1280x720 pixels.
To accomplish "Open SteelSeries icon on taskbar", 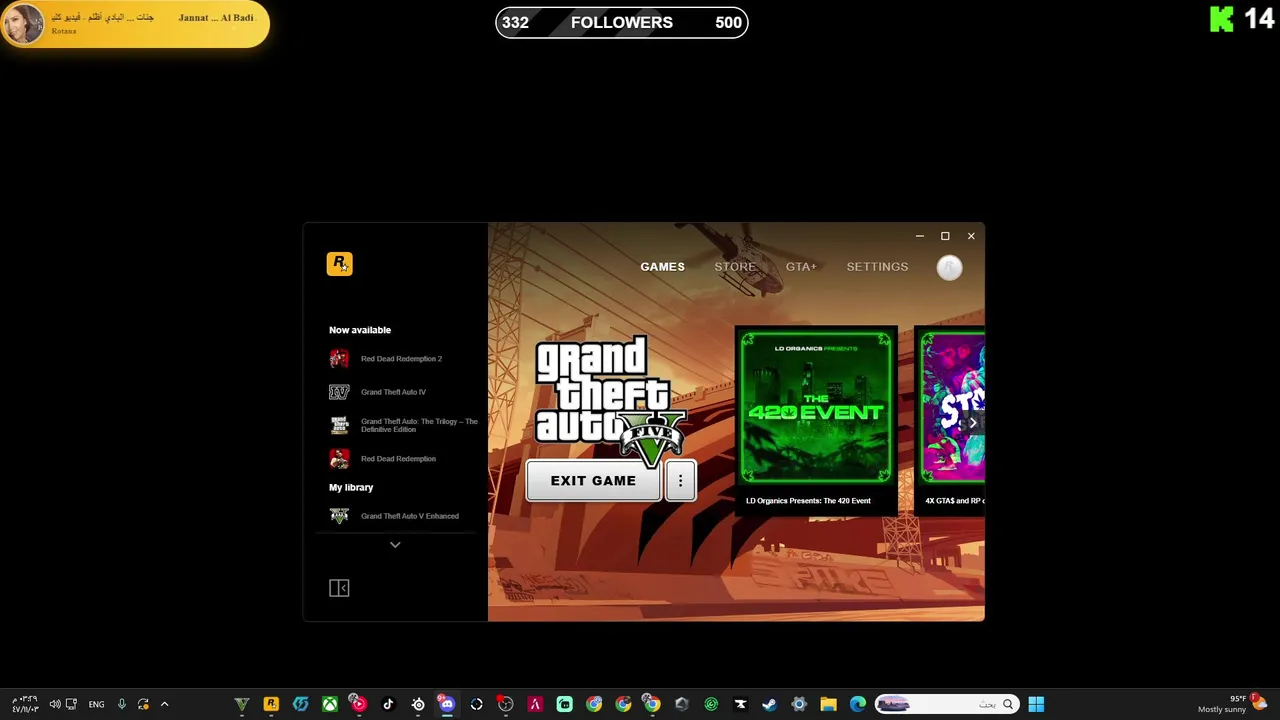I will [x=418, y=704].
